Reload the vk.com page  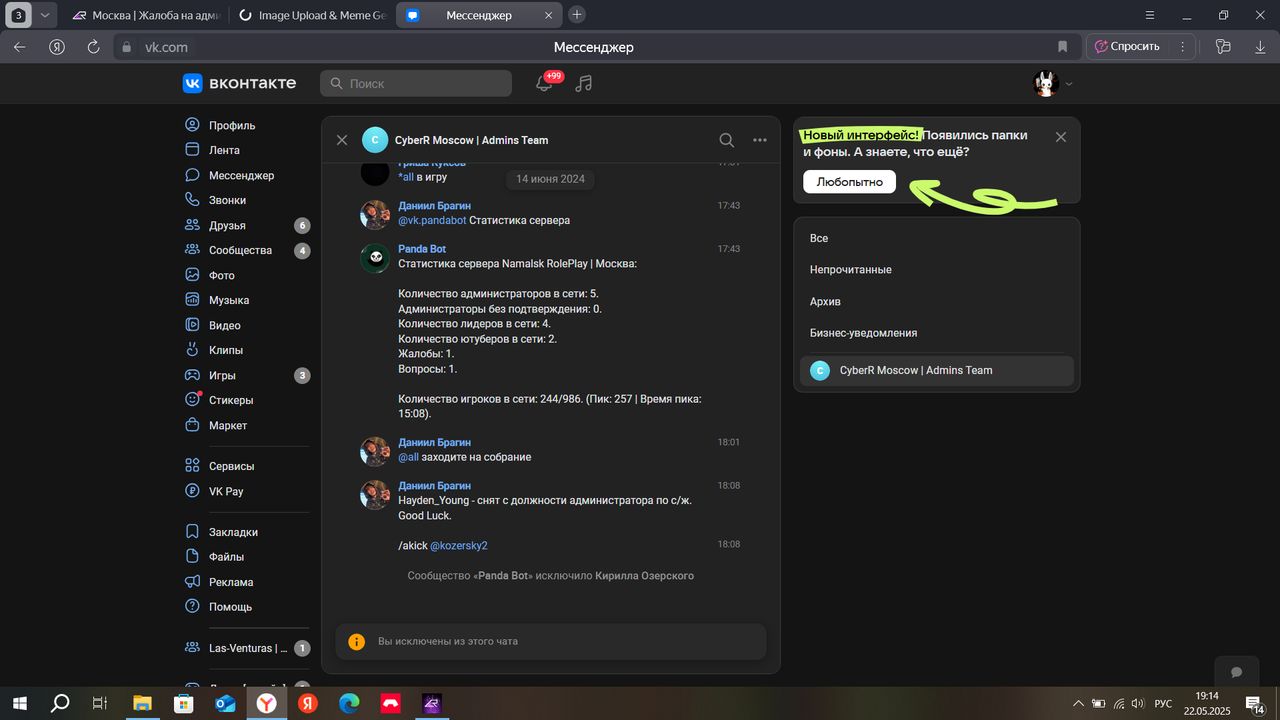point(93,47)
